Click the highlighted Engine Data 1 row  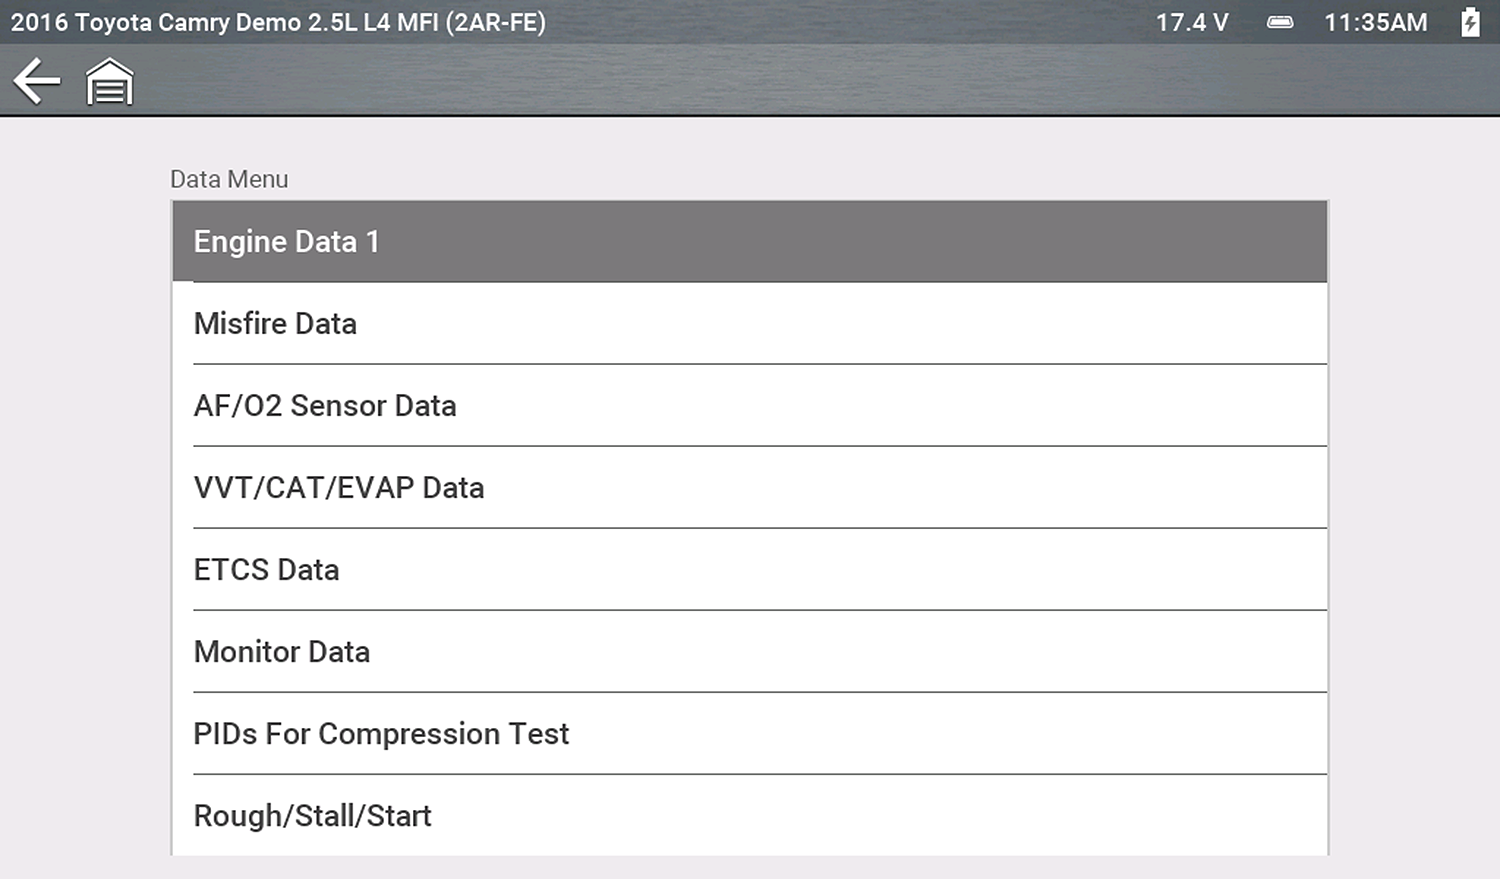(750, 241)
